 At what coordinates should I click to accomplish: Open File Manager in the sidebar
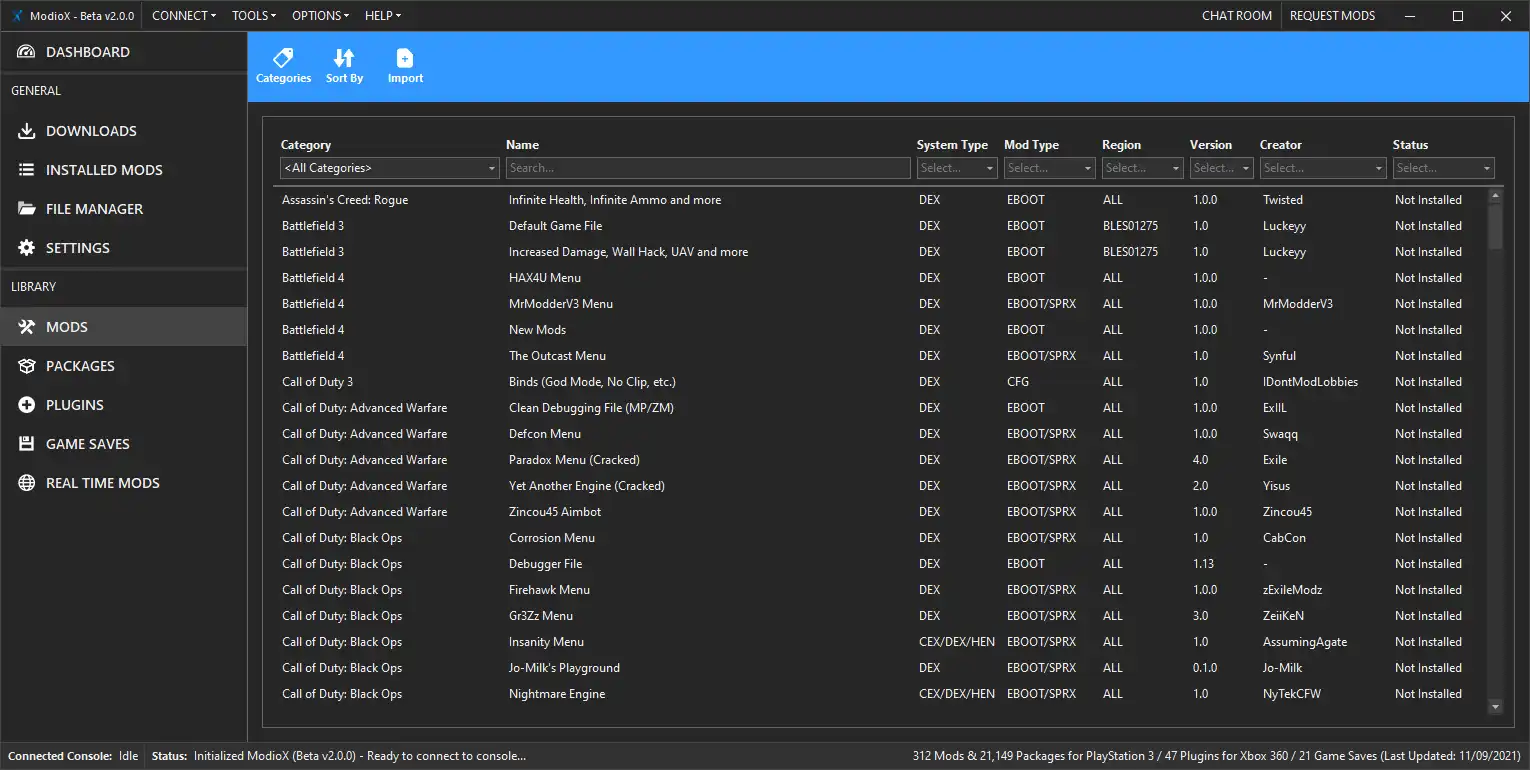pos(94,209)
